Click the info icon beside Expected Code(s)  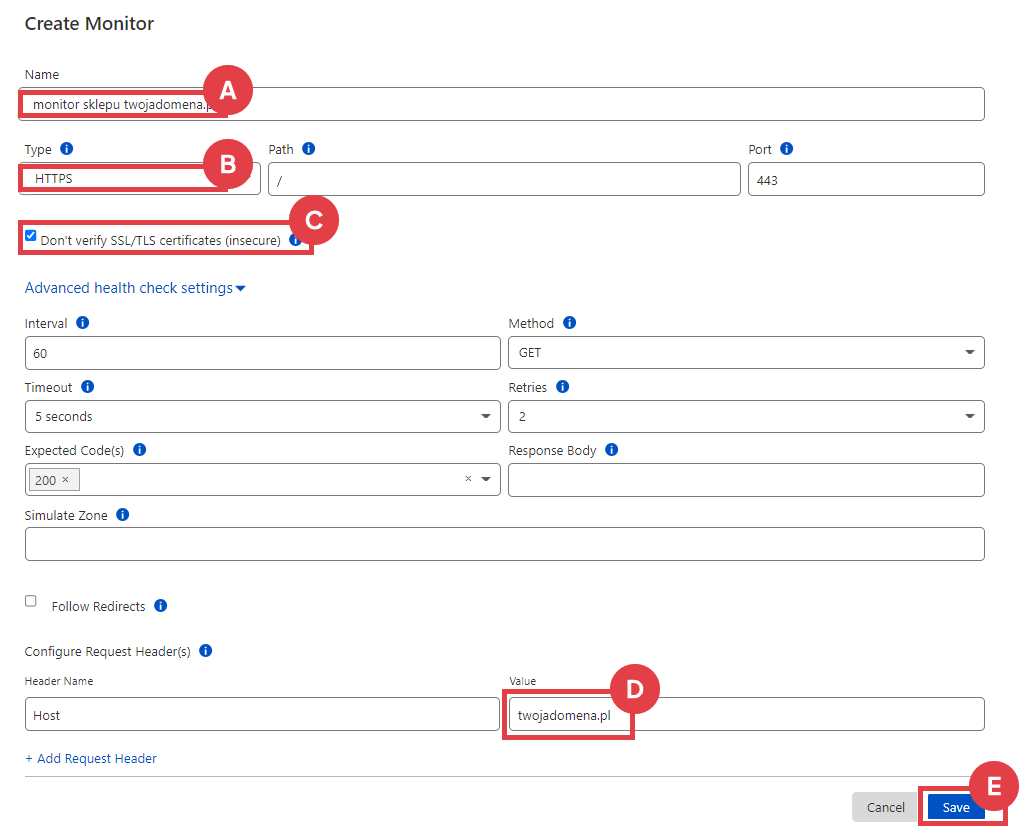pos(140,450)
